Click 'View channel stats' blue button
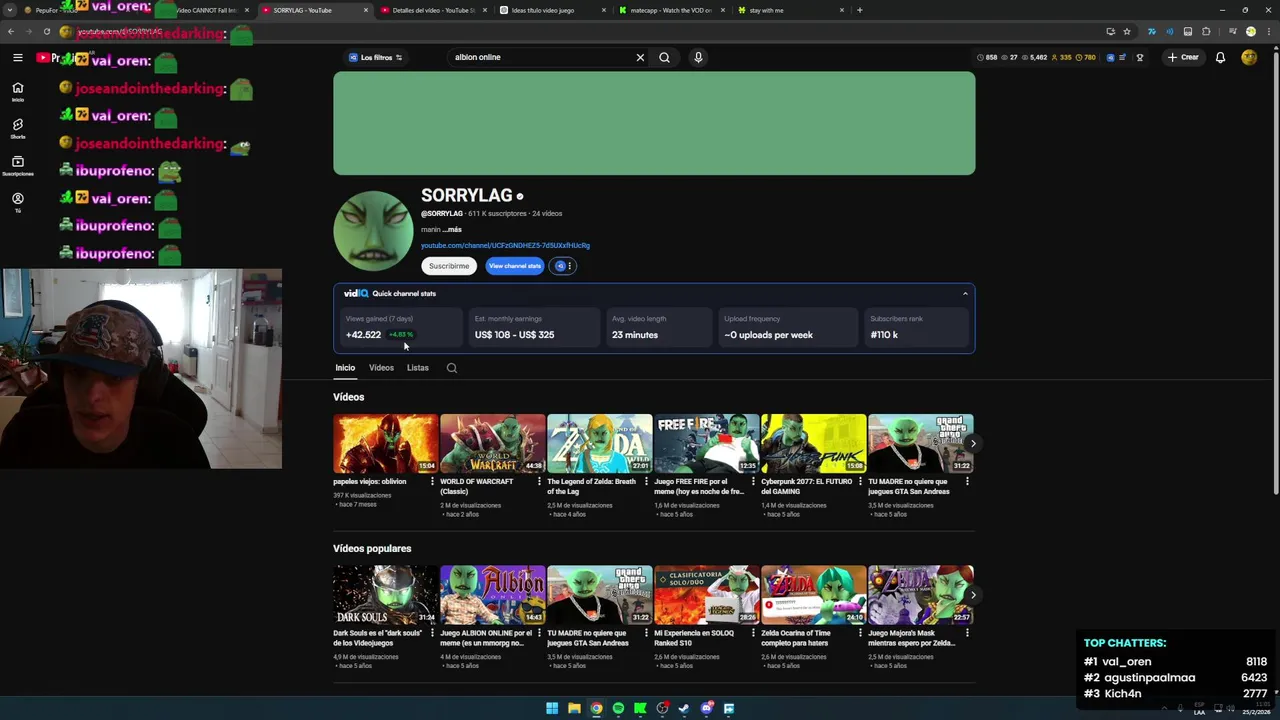This screenshot has width=1280, height=720. click(514, 266)
